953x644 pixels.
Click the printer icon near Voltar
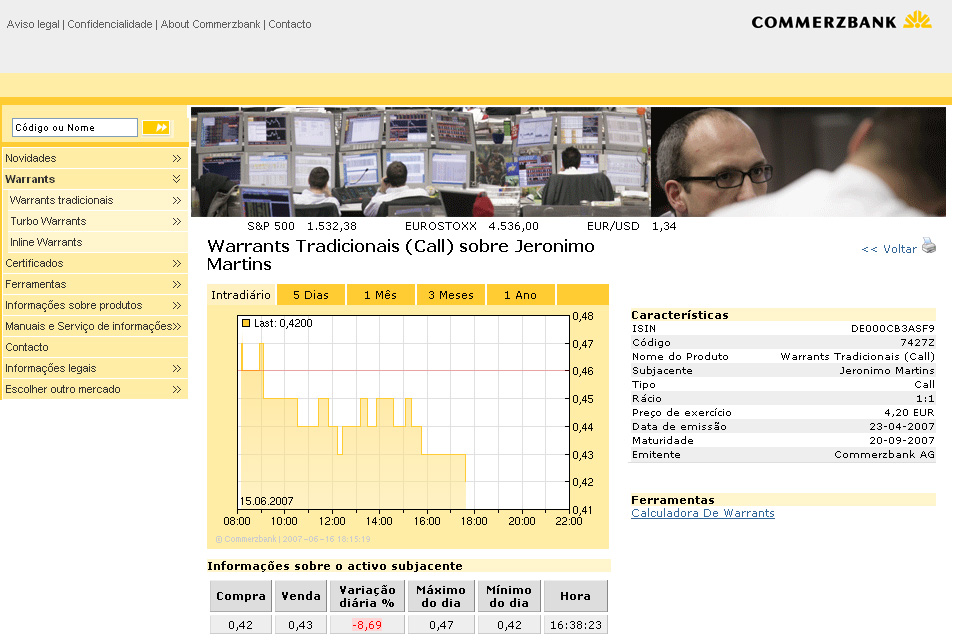pos(929,245)
